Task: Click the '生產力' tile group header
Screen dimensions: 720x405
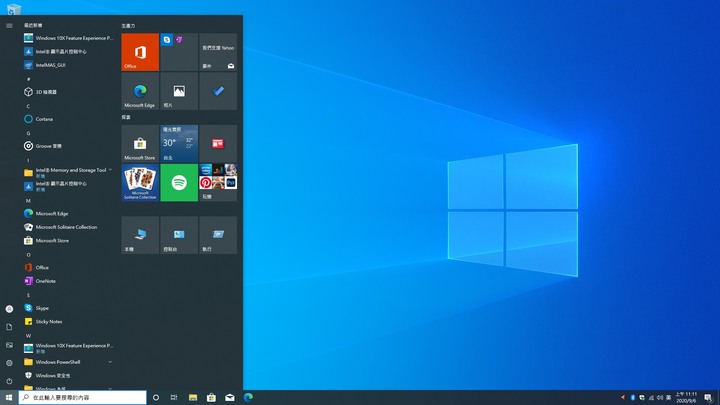Action: (128, 26)
